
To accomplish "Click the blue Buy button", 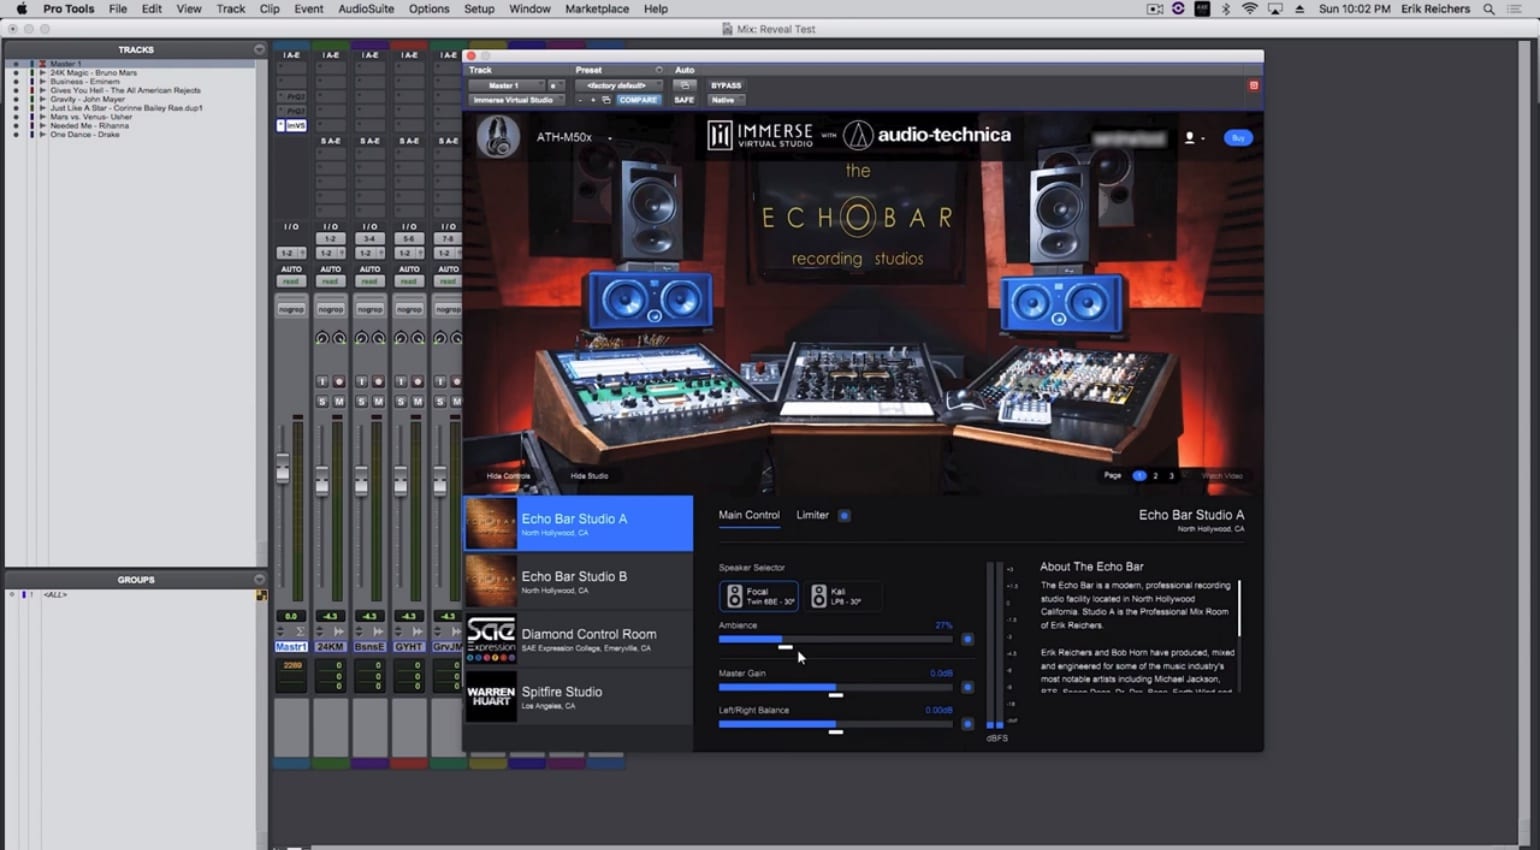I will pyautogui.click(x=1238, y=138).
